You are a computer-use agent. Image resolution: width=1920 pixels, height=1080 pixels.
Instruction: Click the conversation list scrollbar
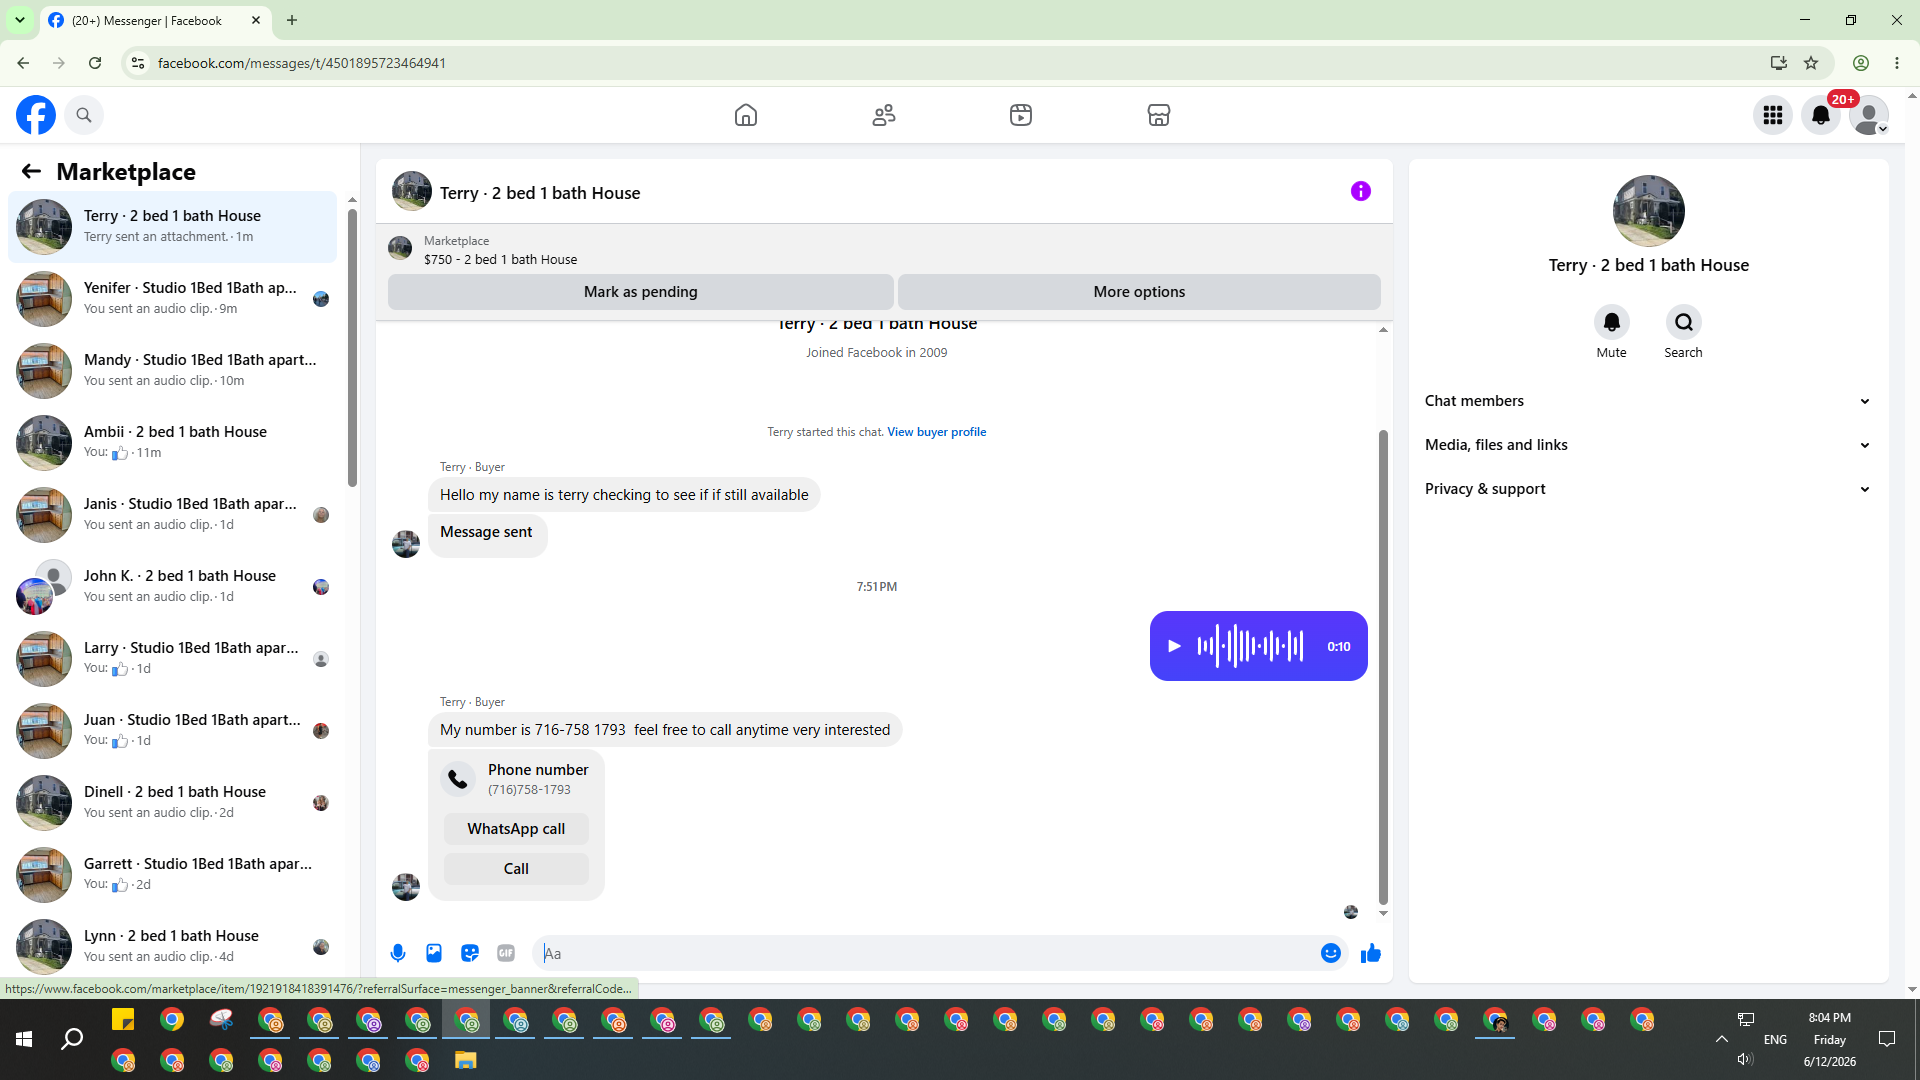352,347
